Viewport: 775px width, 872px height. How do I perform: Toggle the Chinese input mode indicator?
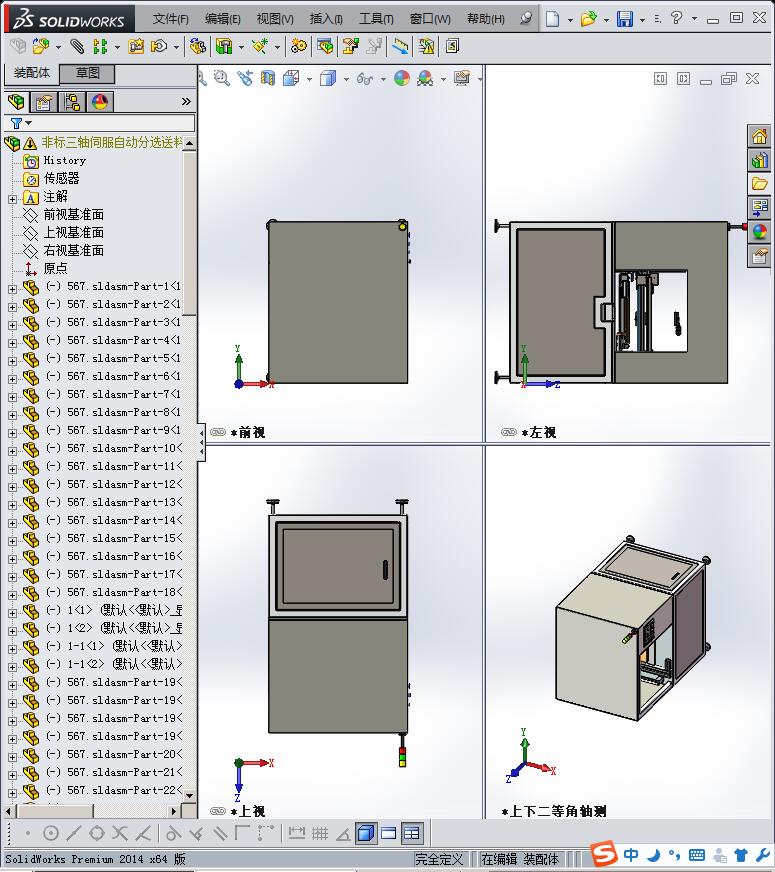click(631, 855)
